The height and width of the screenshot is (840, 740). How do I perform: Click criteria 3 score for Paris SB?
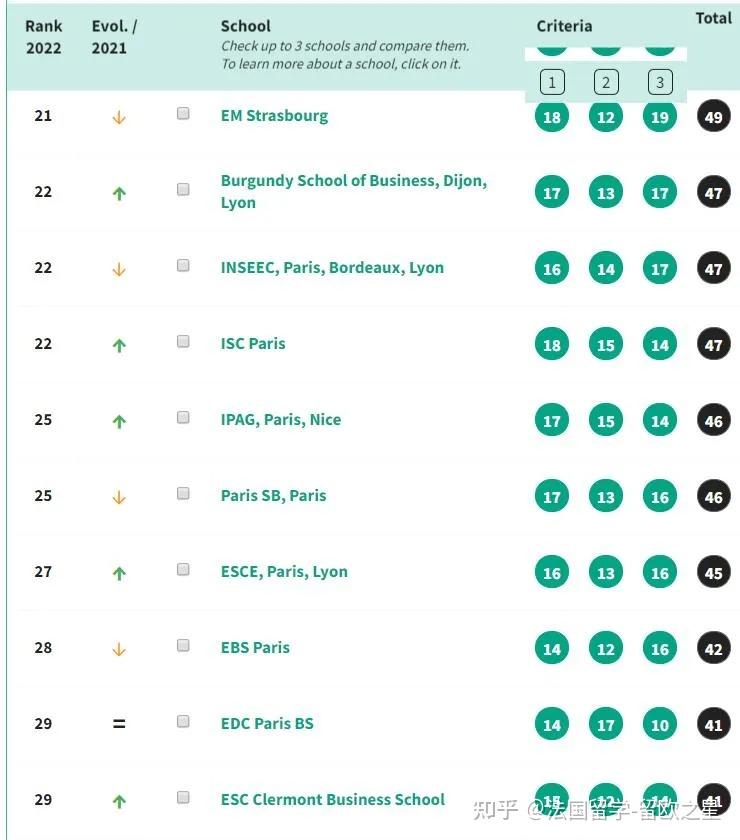[660, 497]
